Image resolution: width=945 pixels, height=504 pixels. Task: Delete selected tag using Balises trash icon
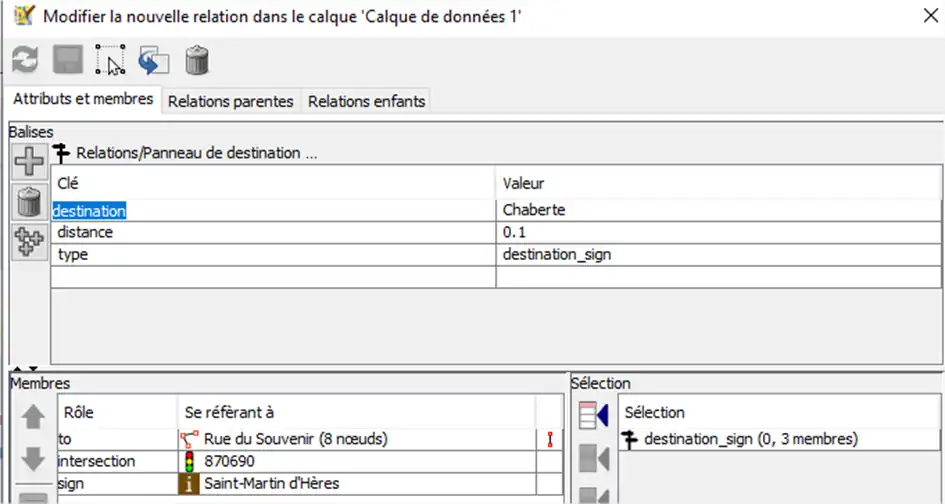29,202
